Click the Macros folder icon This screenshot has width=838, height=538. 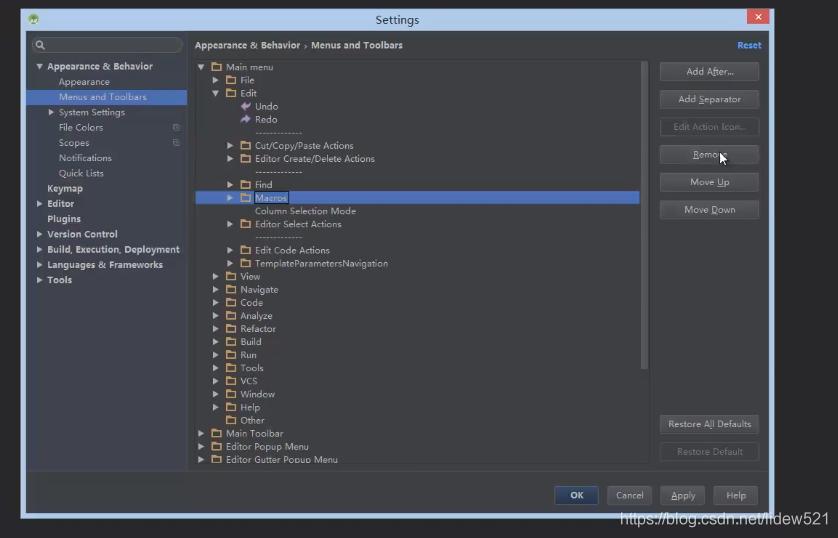(245, 198)
